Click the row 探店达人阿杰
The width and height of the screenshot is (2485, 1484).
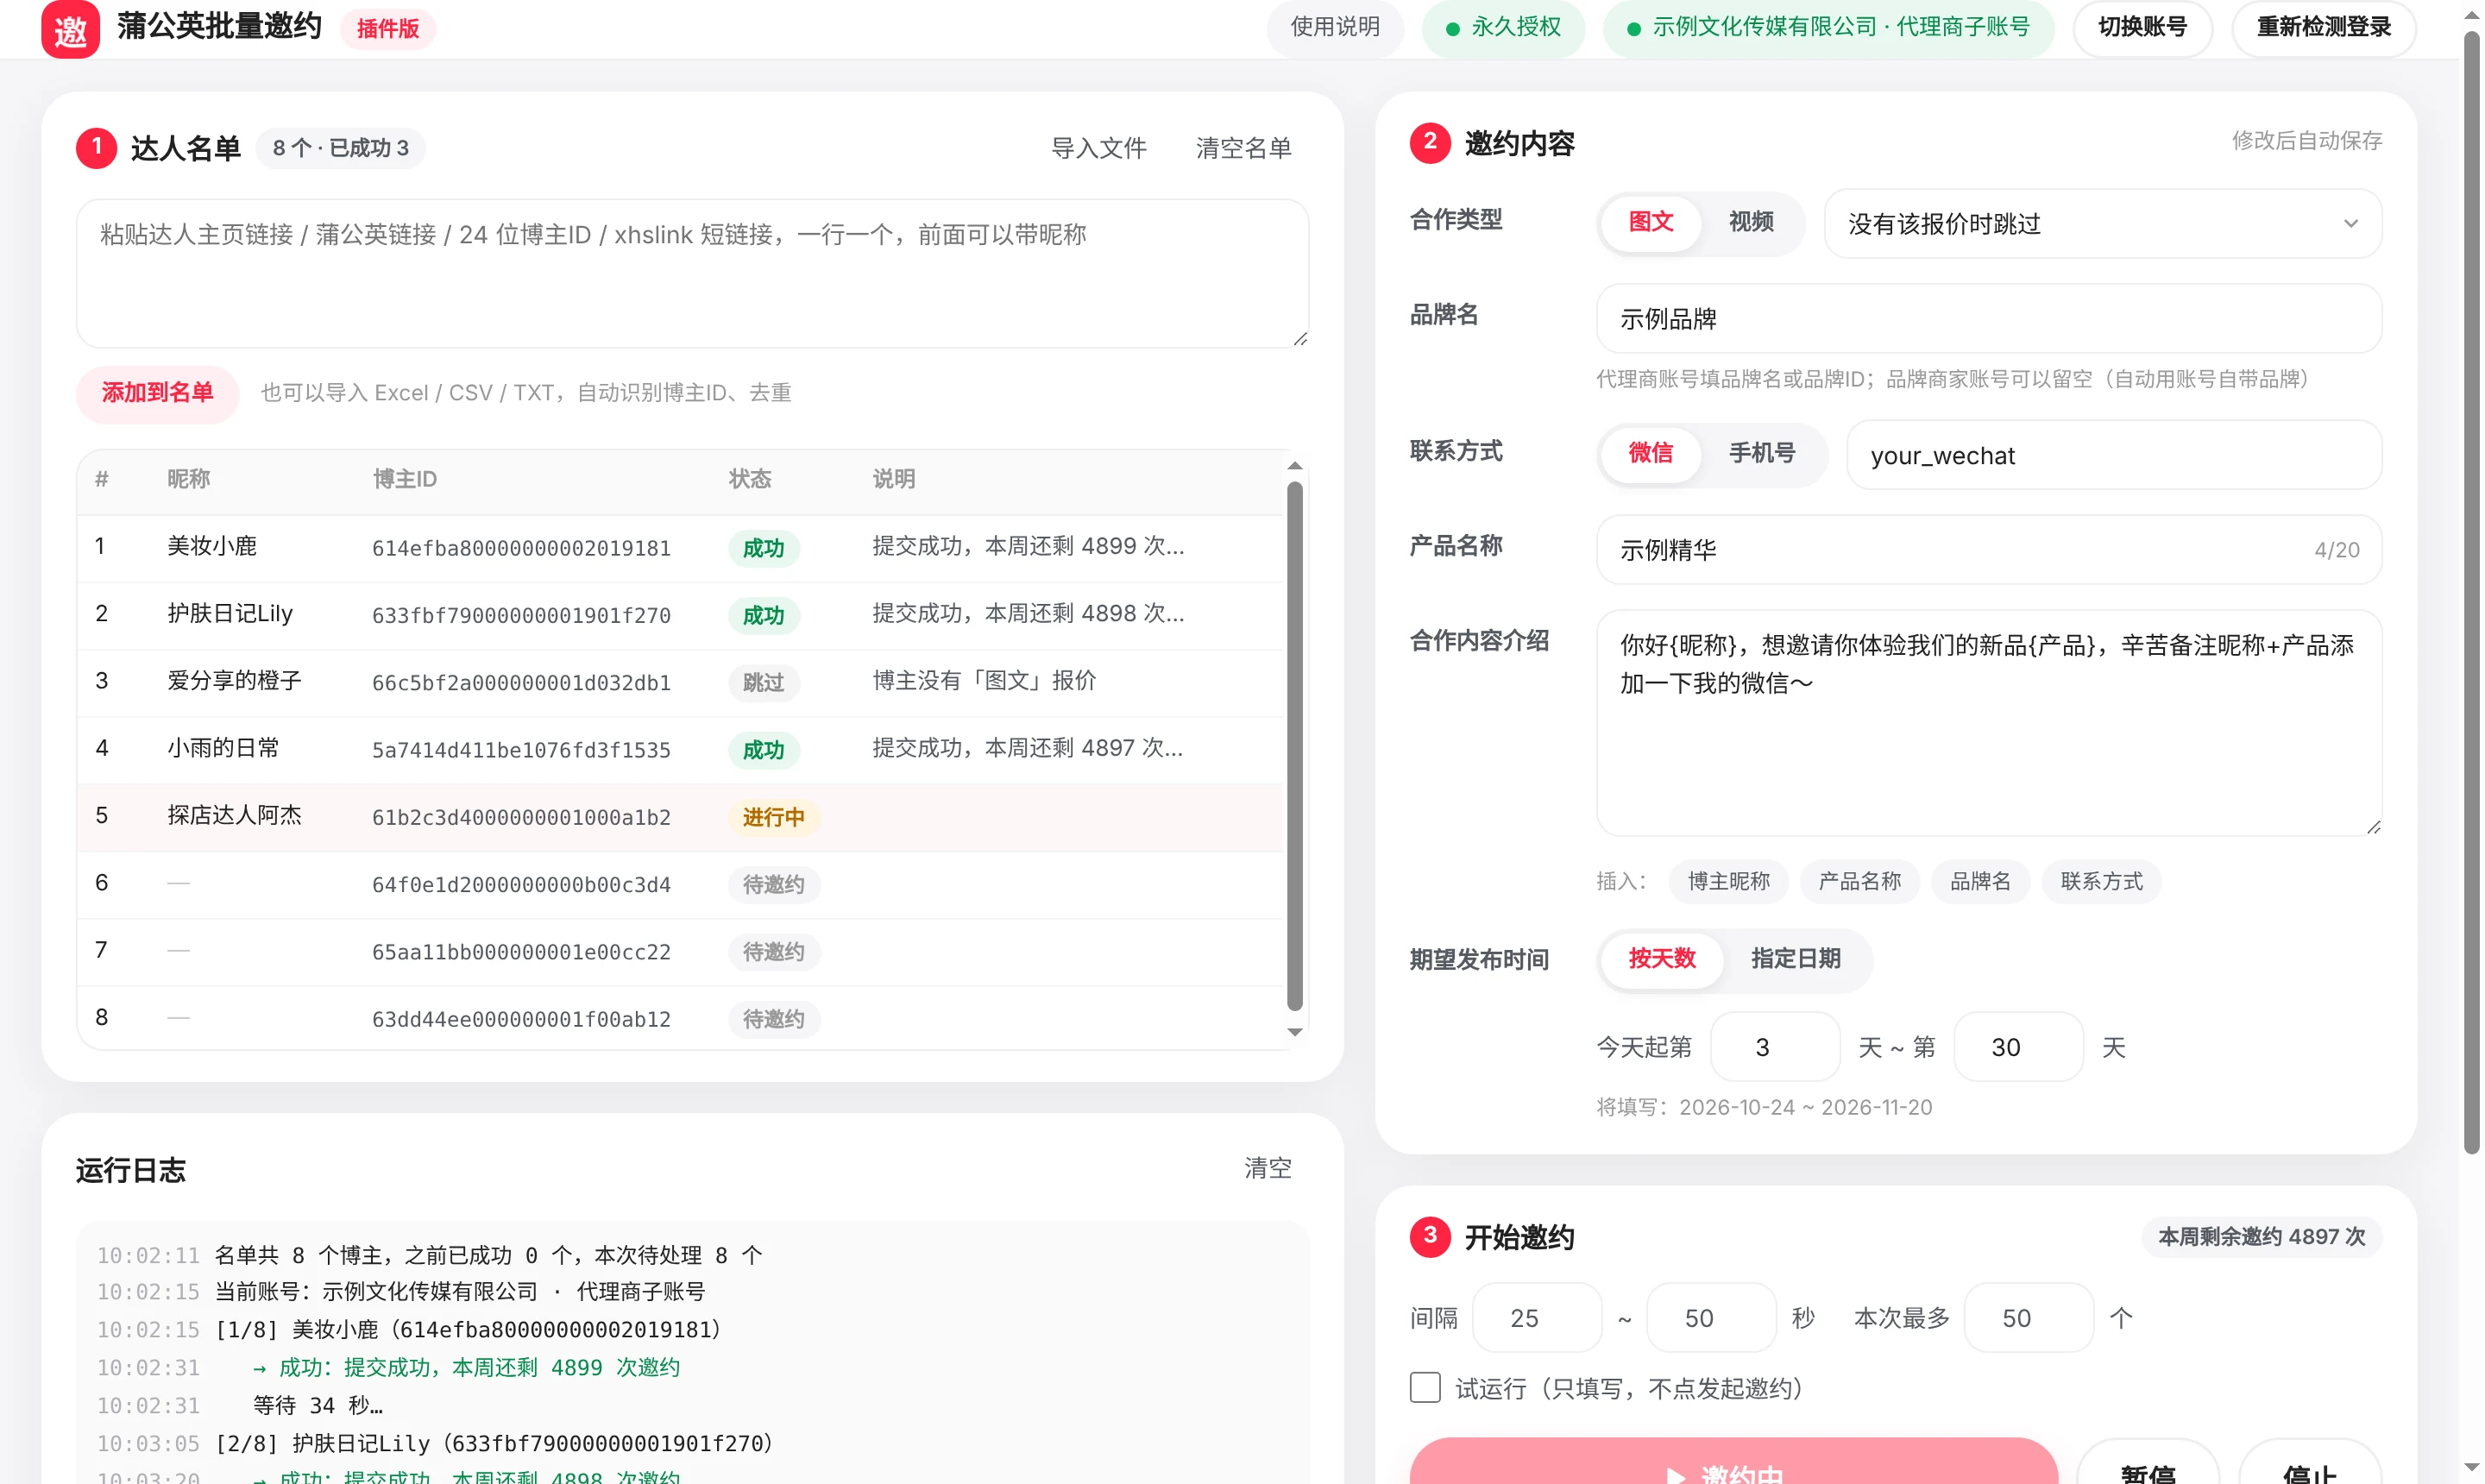click(680, 817)
